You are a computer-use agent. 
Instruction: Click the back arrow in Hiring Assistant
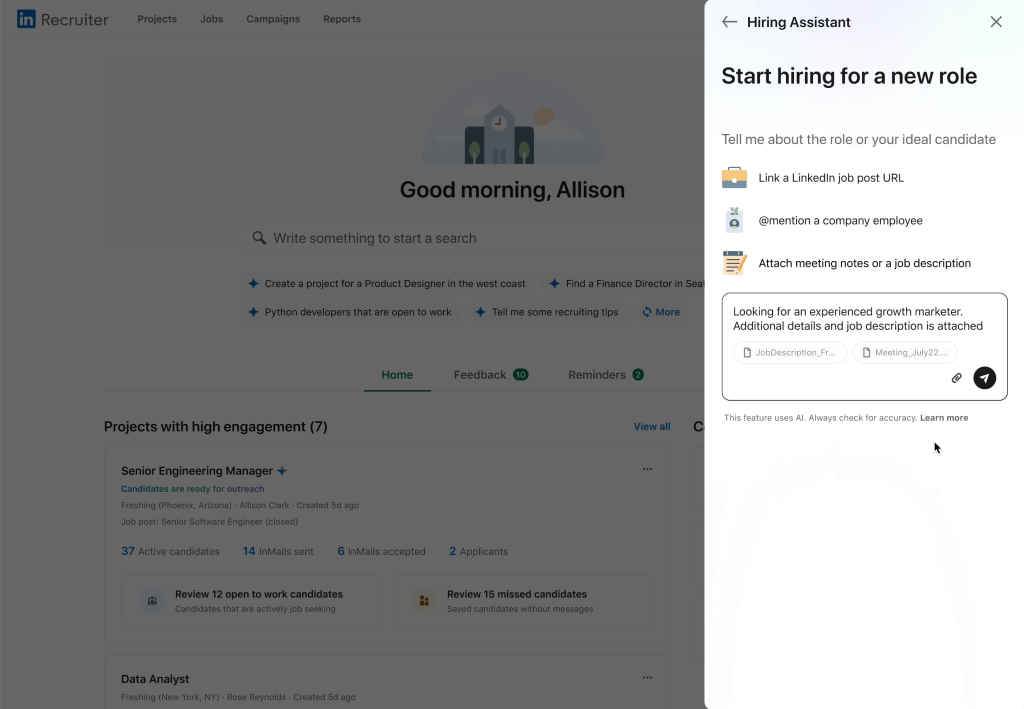(x=729, y=22)
